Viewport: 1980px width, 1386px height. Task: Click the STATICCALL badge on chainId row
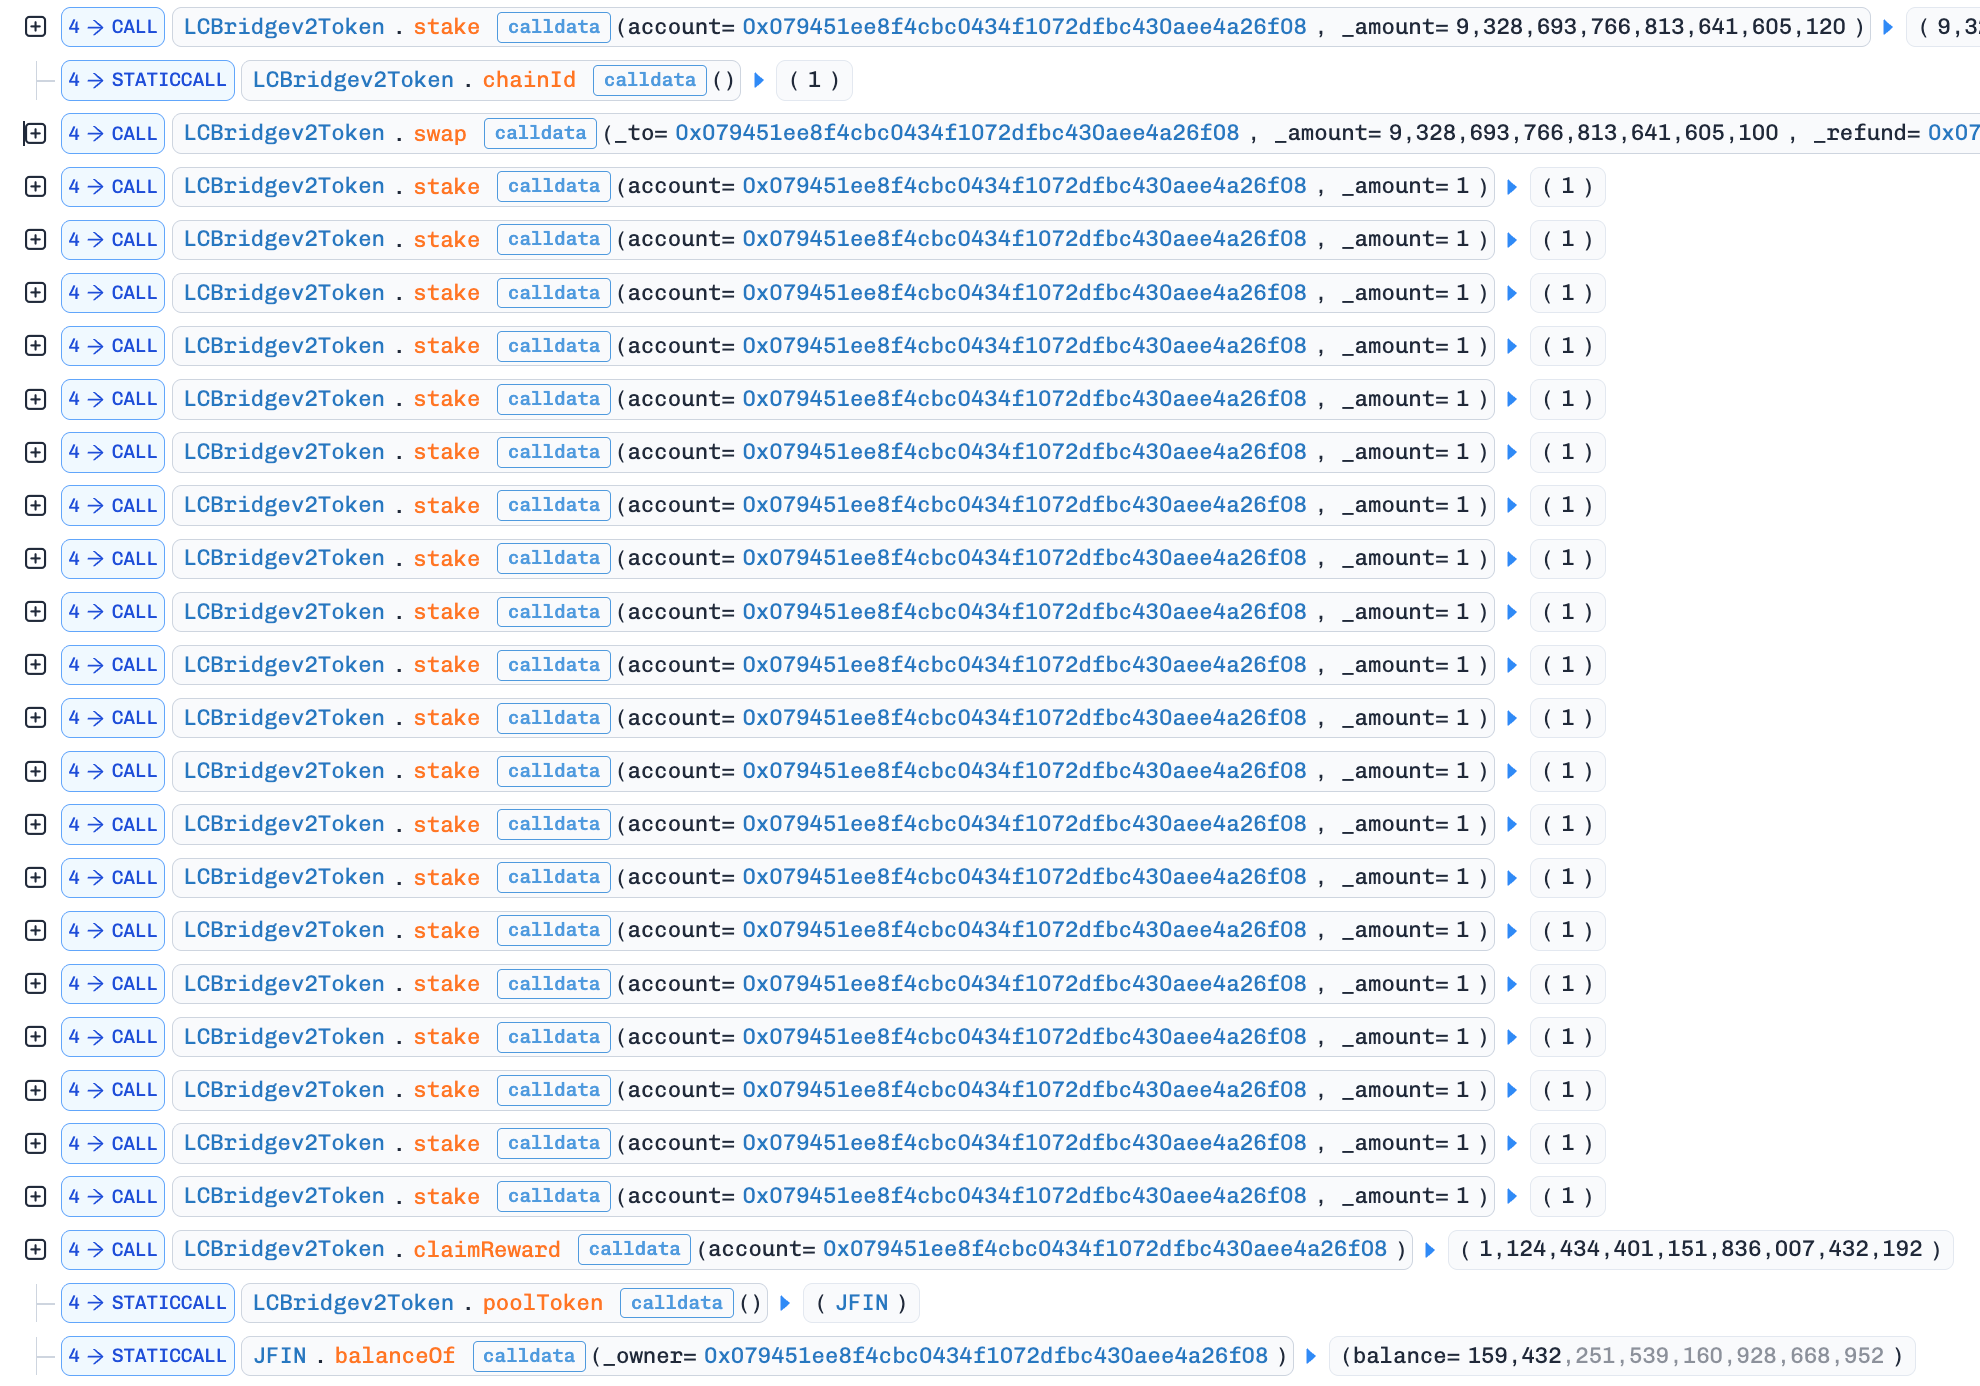coord(148,80)
